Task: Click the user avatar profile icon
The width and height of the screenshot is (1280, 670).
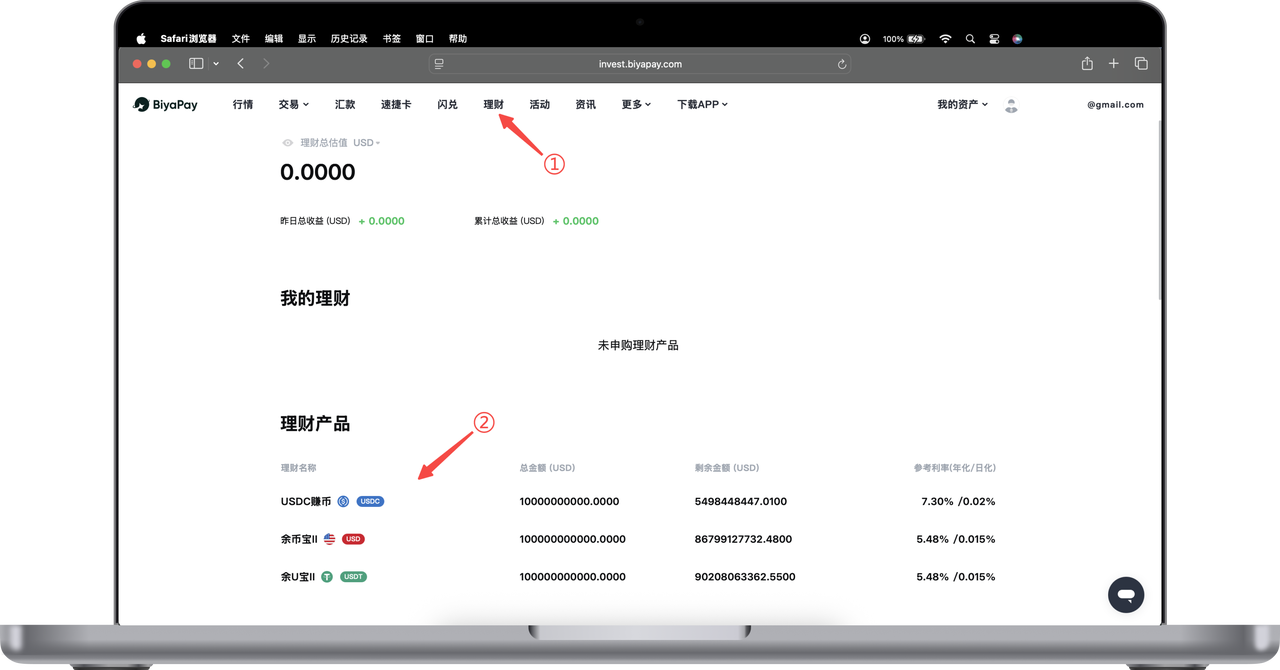Action: tap(1011, 105)
